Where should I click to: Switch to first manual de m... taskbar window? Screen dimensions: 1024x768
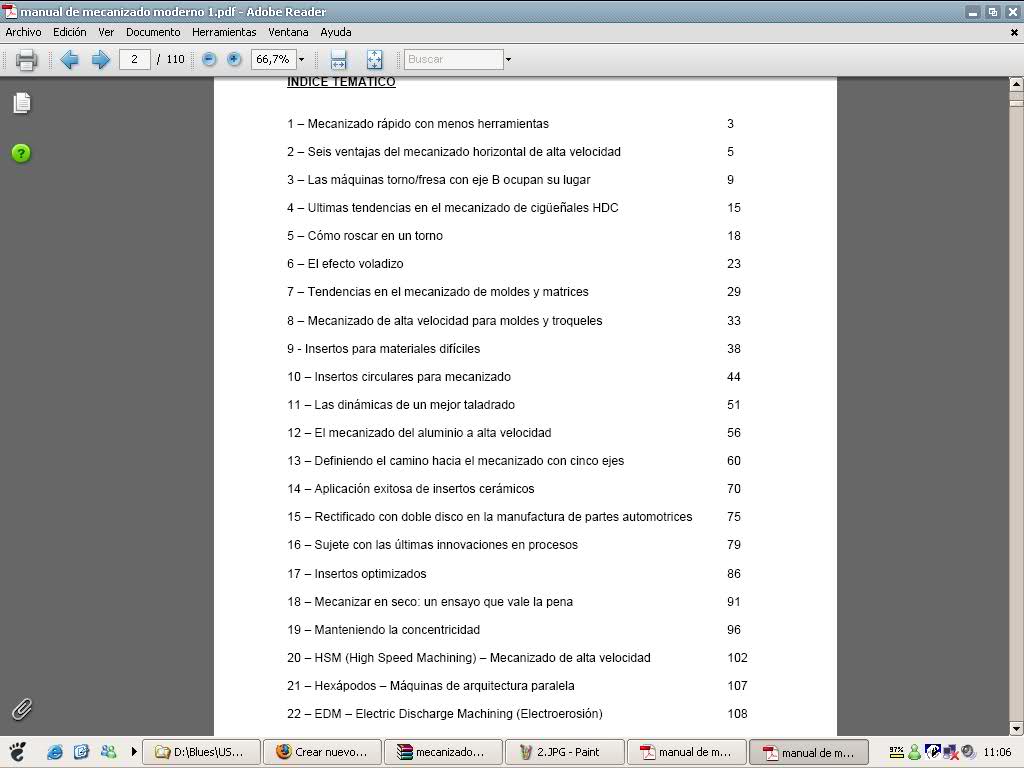tap(686, 752)
